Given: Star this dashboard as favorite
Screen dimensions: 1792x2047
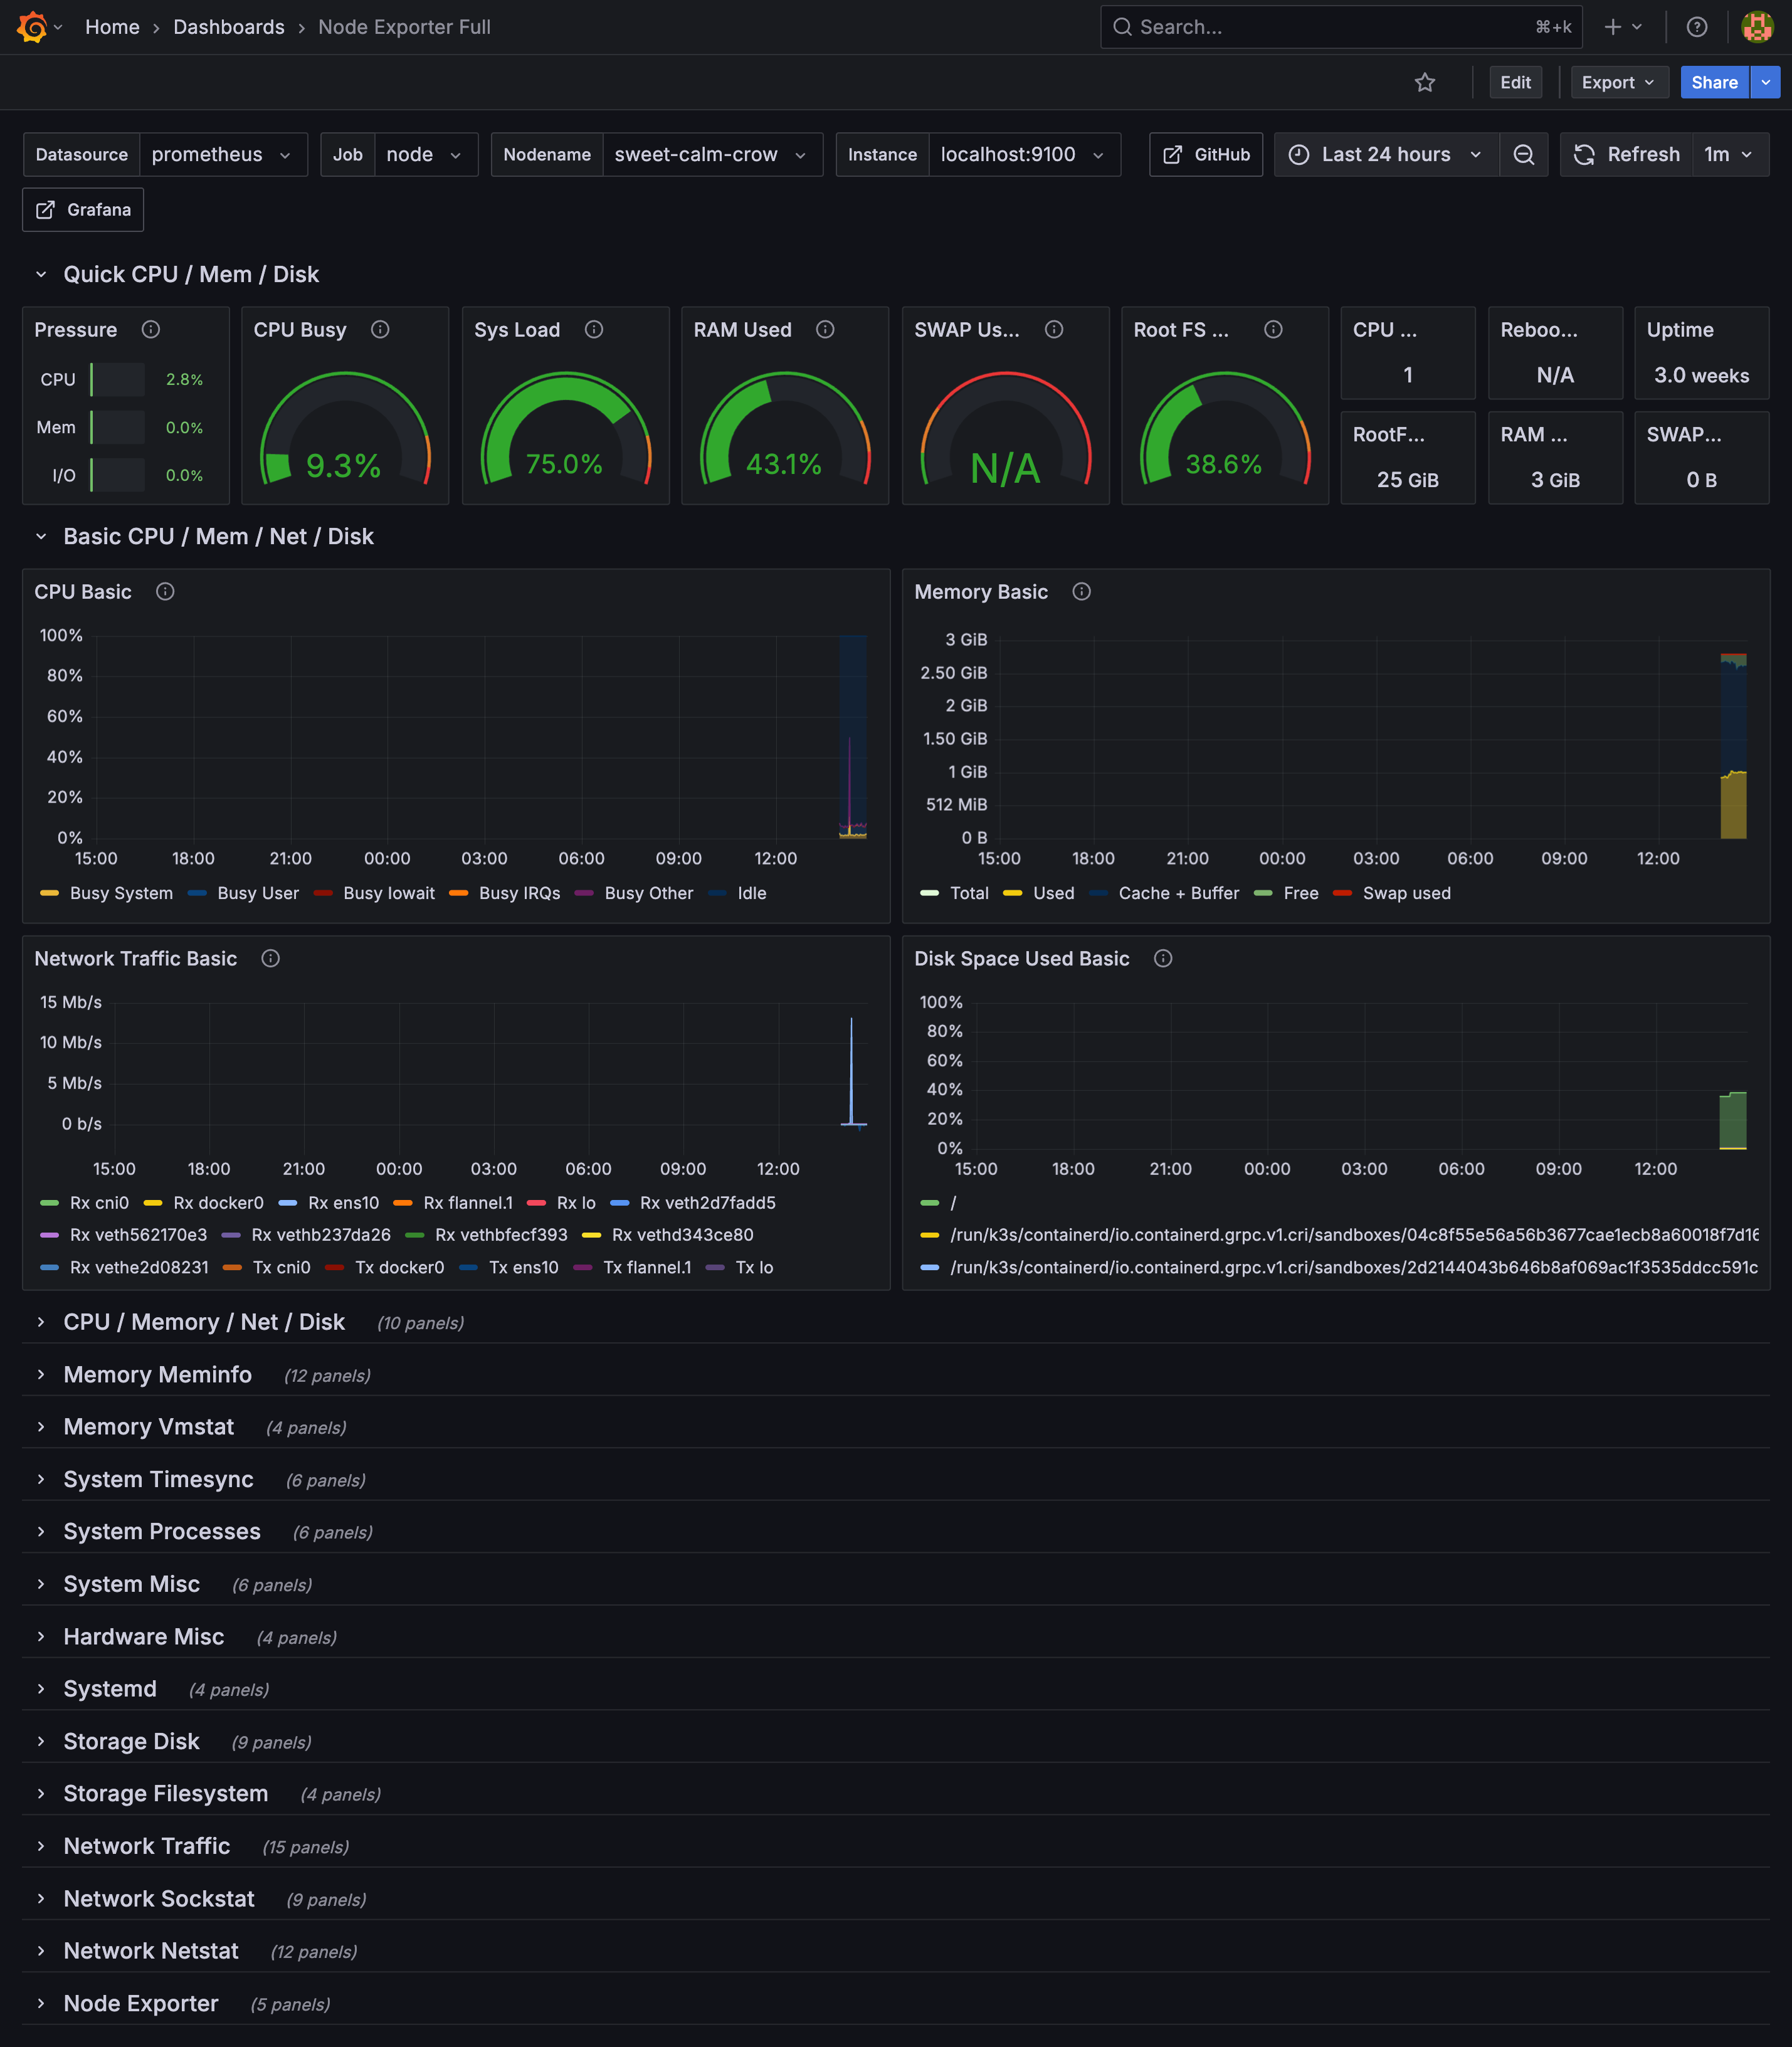Looking at the screenshot, I should tap(1425, 83).
